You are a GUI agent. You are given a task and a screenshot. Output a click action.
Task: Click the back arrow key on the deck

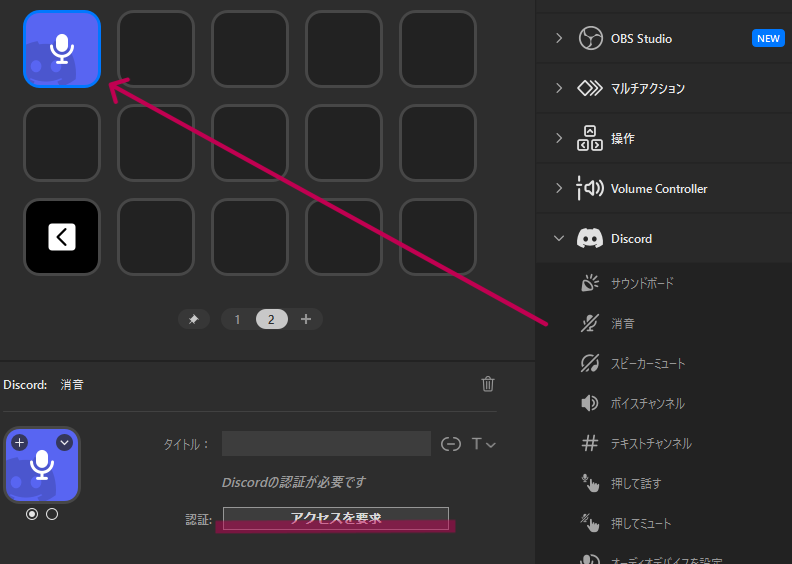62,237
